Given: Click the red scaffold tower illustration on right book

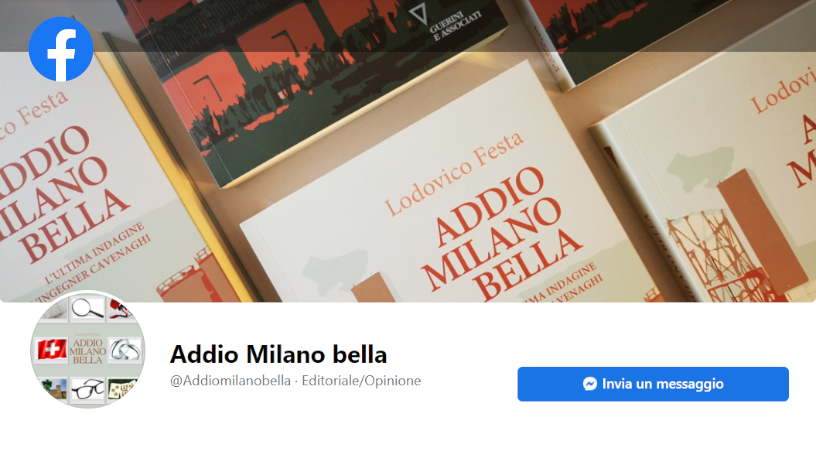Looking at the screenshot, I should [x=721, y=256].
